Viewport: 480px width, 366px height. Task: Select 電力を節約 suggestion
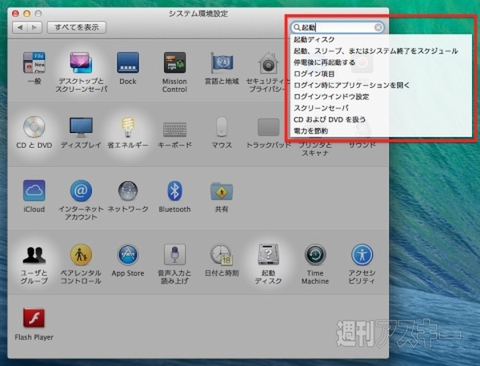pos(381,131)
